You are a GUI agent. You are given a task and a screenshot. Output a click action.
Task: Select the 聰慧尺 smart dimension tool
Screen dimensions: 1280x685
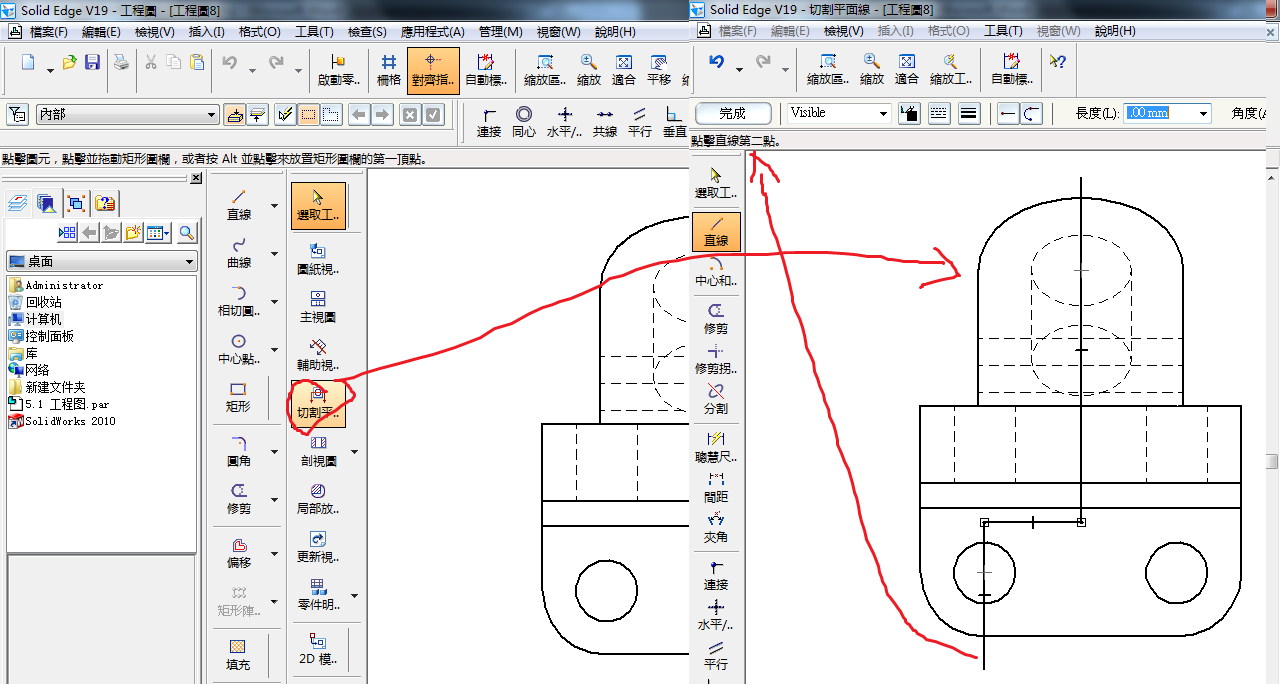click(715, 446)
